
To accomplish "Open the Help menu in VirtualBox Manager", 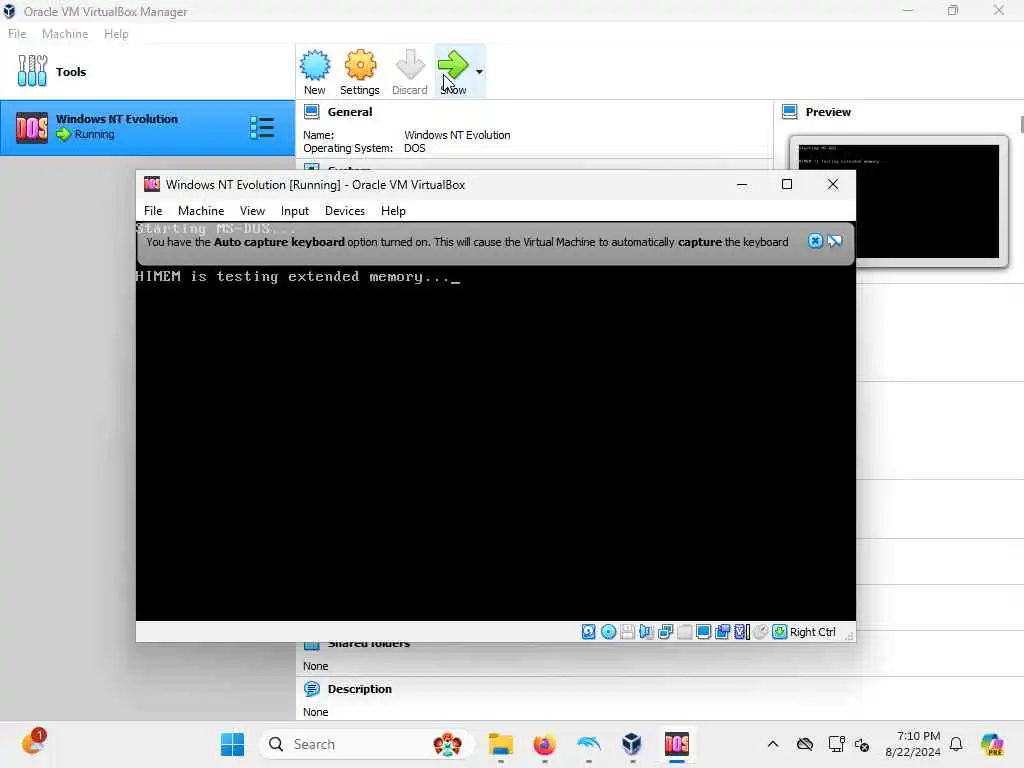I will coord(116,34).
